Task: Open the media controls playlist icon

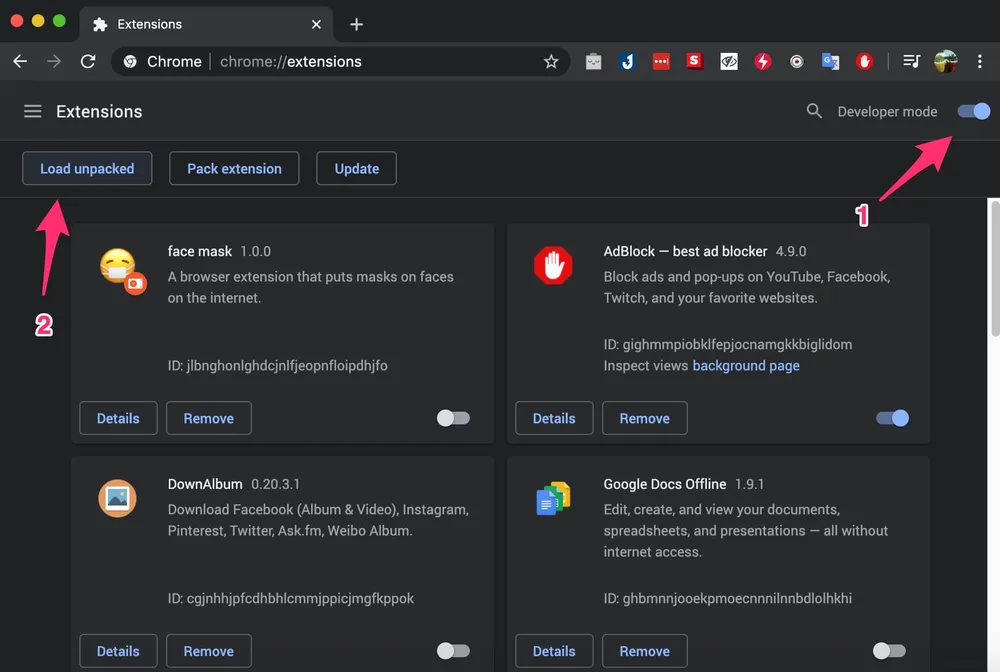Action: point(911,62)
